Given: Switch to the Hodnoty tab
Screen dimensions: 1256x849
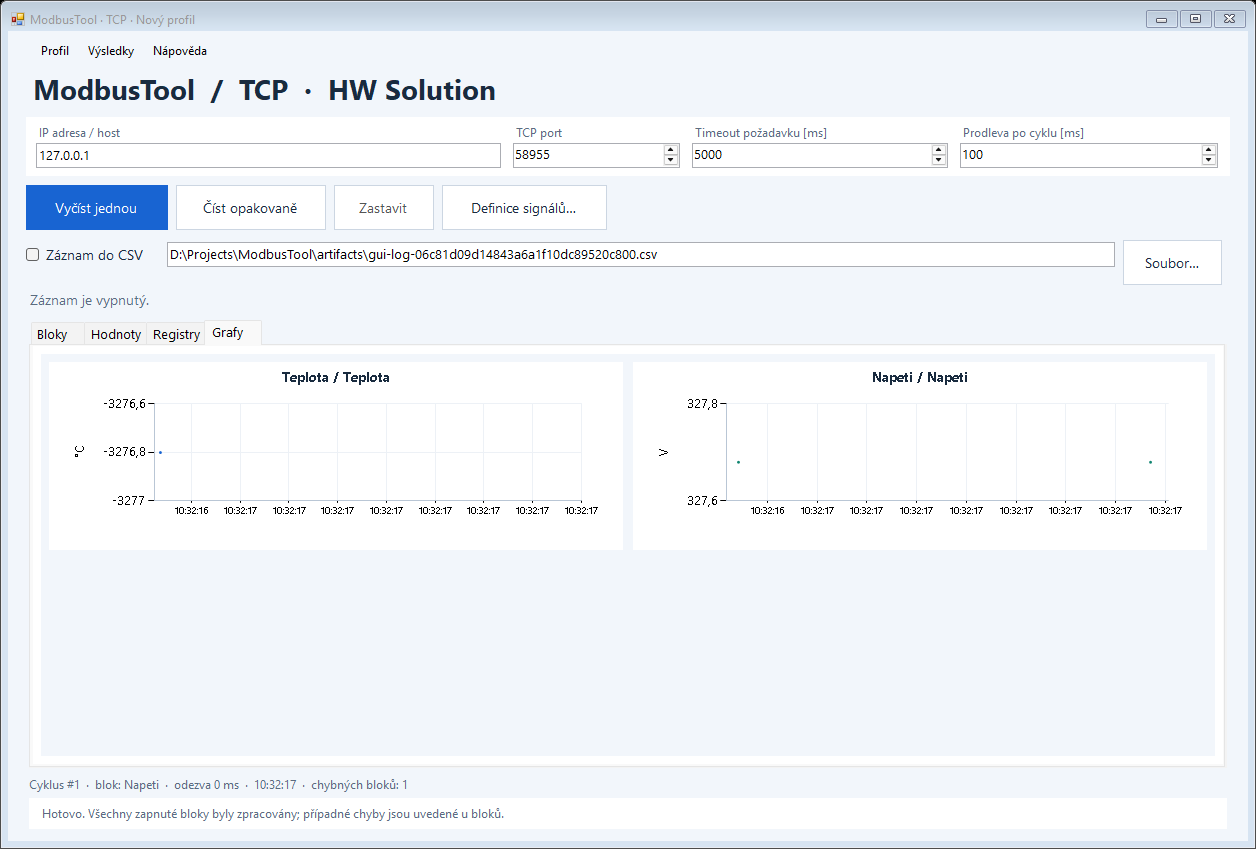Looking at the screenshot, I should click(x=116, y=334).
